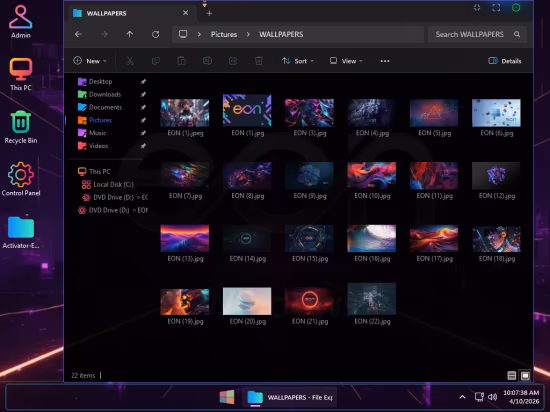Click the network tray icon
Viewport: 550px width, 412px height.
479,397
